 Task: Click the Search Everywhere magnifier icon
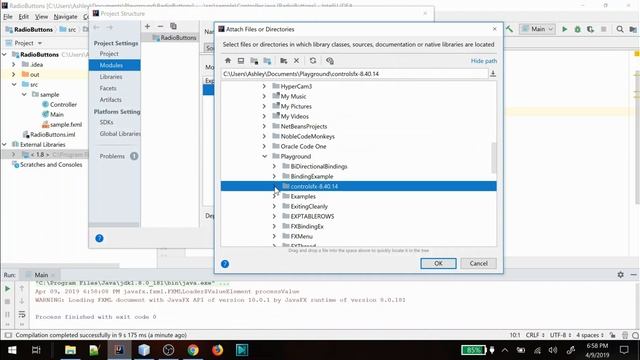click(620, 29)
